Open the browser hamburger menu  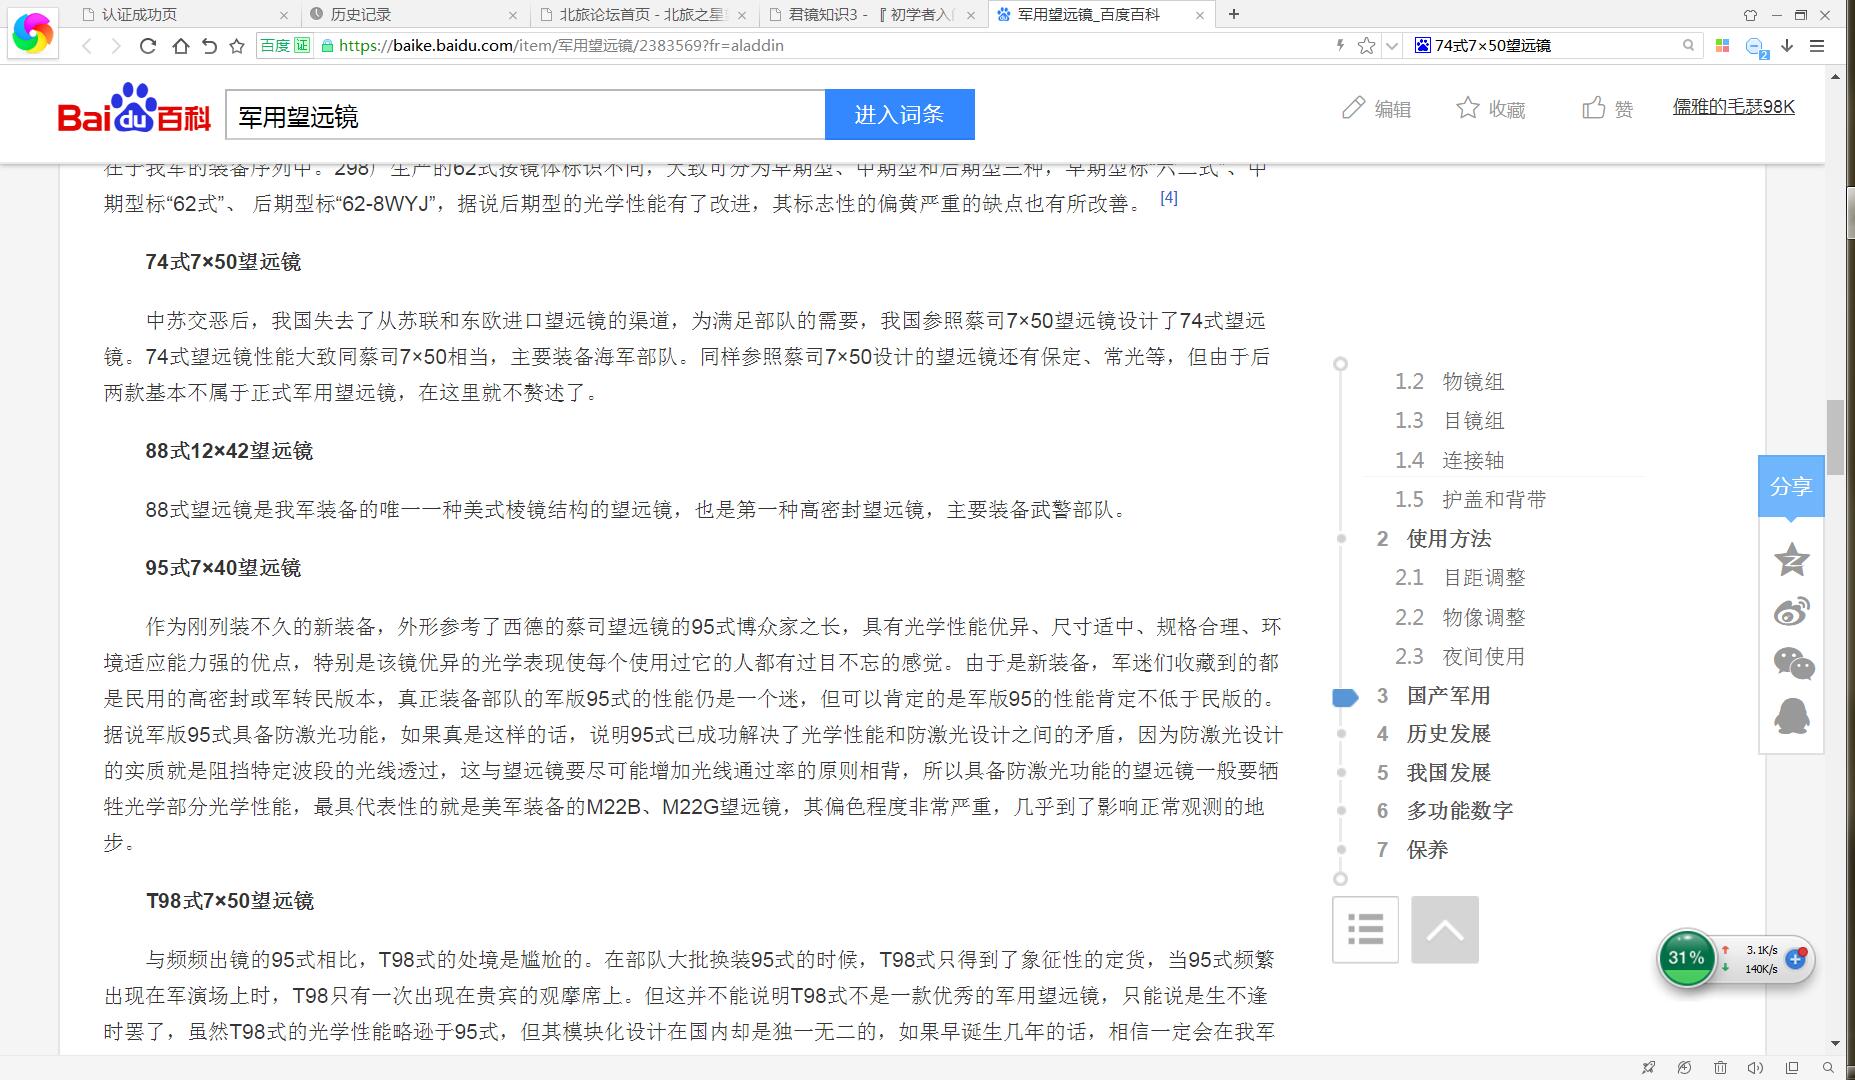pyautogui.click(x=1817, y=46)
